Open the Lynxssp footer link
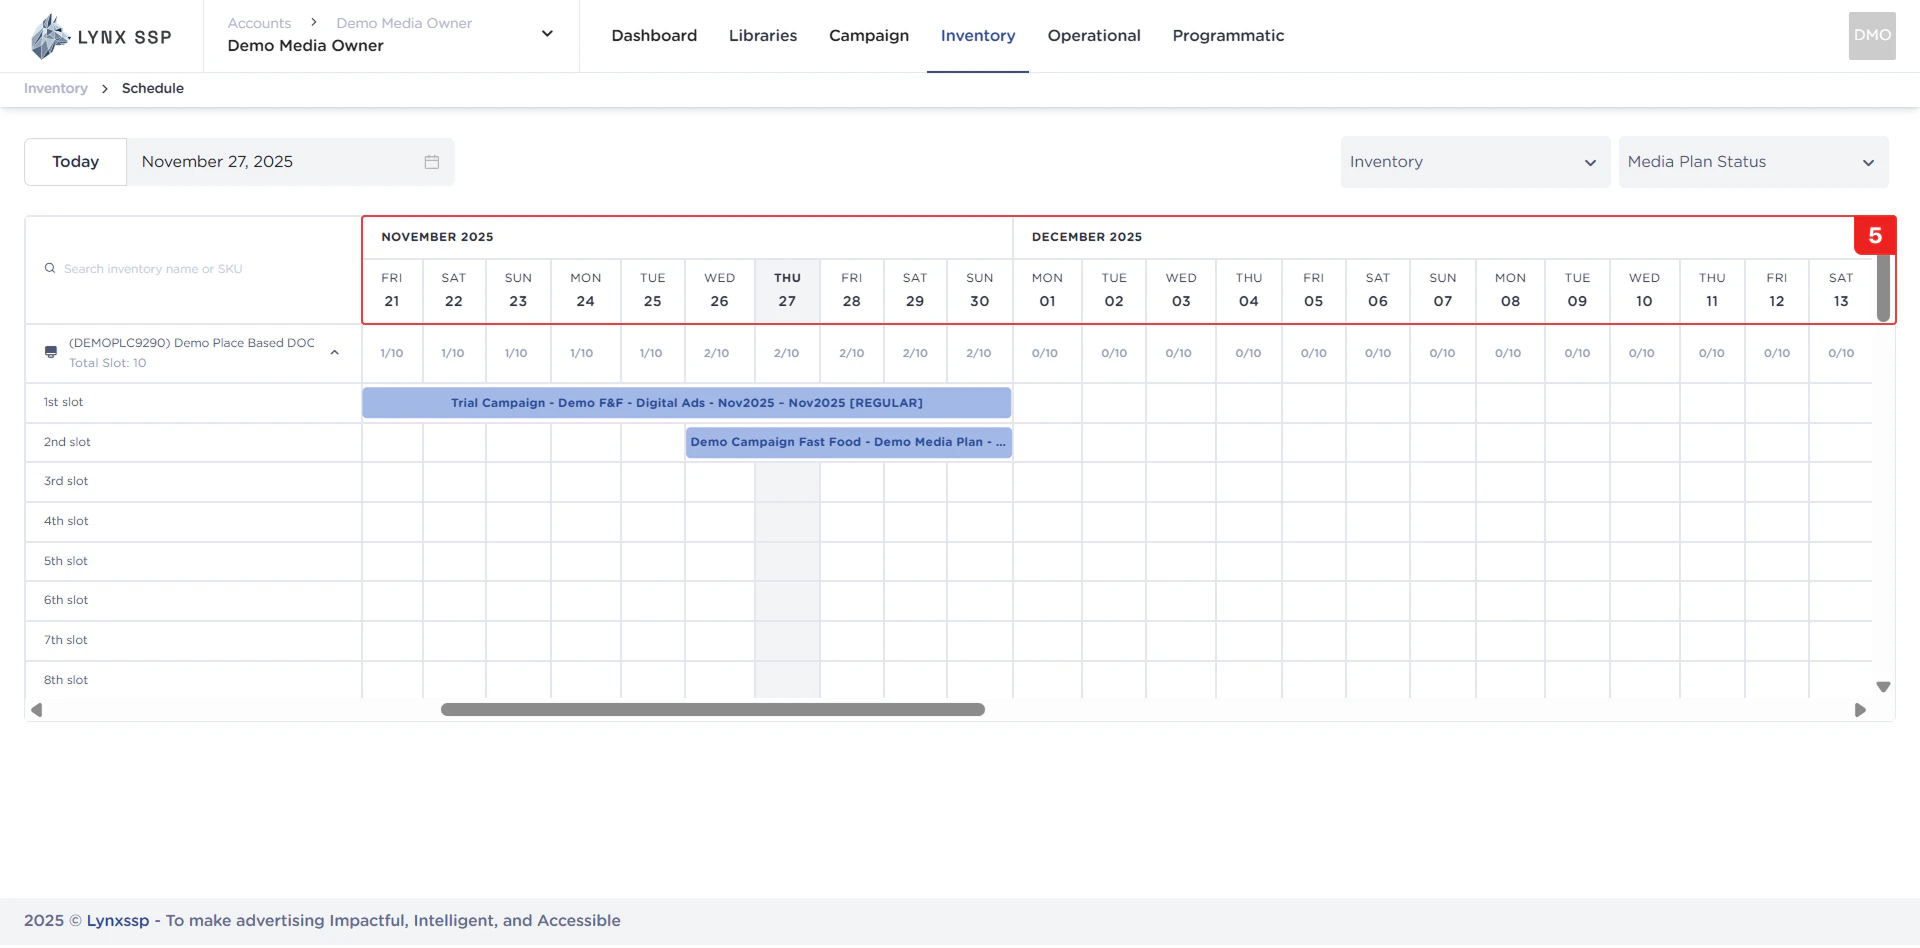Screen dimensions: 1920x948 (118, 920)
